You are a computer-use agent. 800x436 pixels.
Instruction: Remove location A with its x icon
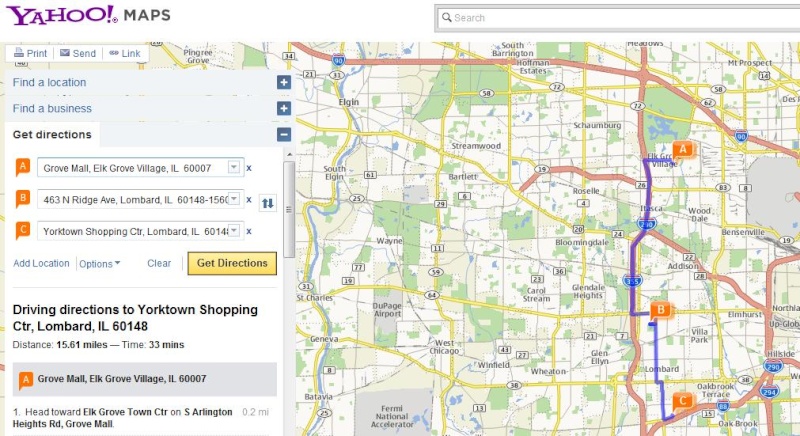coord(249,168)
